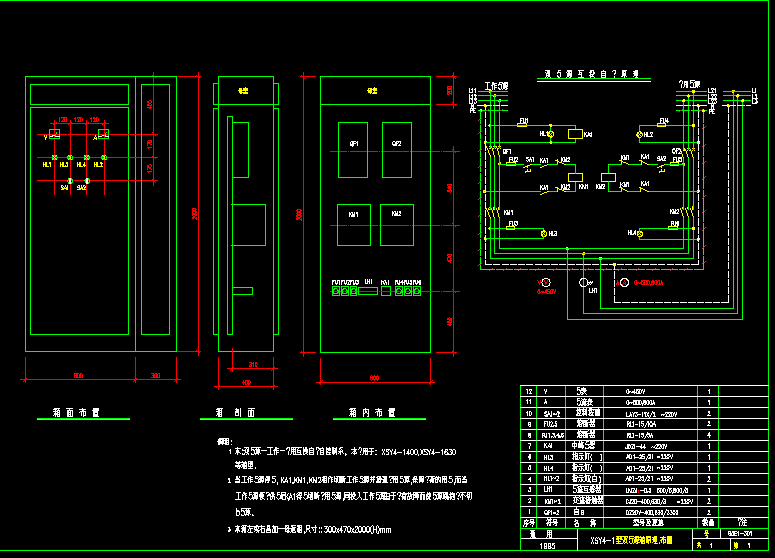Select the KM2 contactor box in the interior layout
This screenshot has width=775, height=558.
397,225
